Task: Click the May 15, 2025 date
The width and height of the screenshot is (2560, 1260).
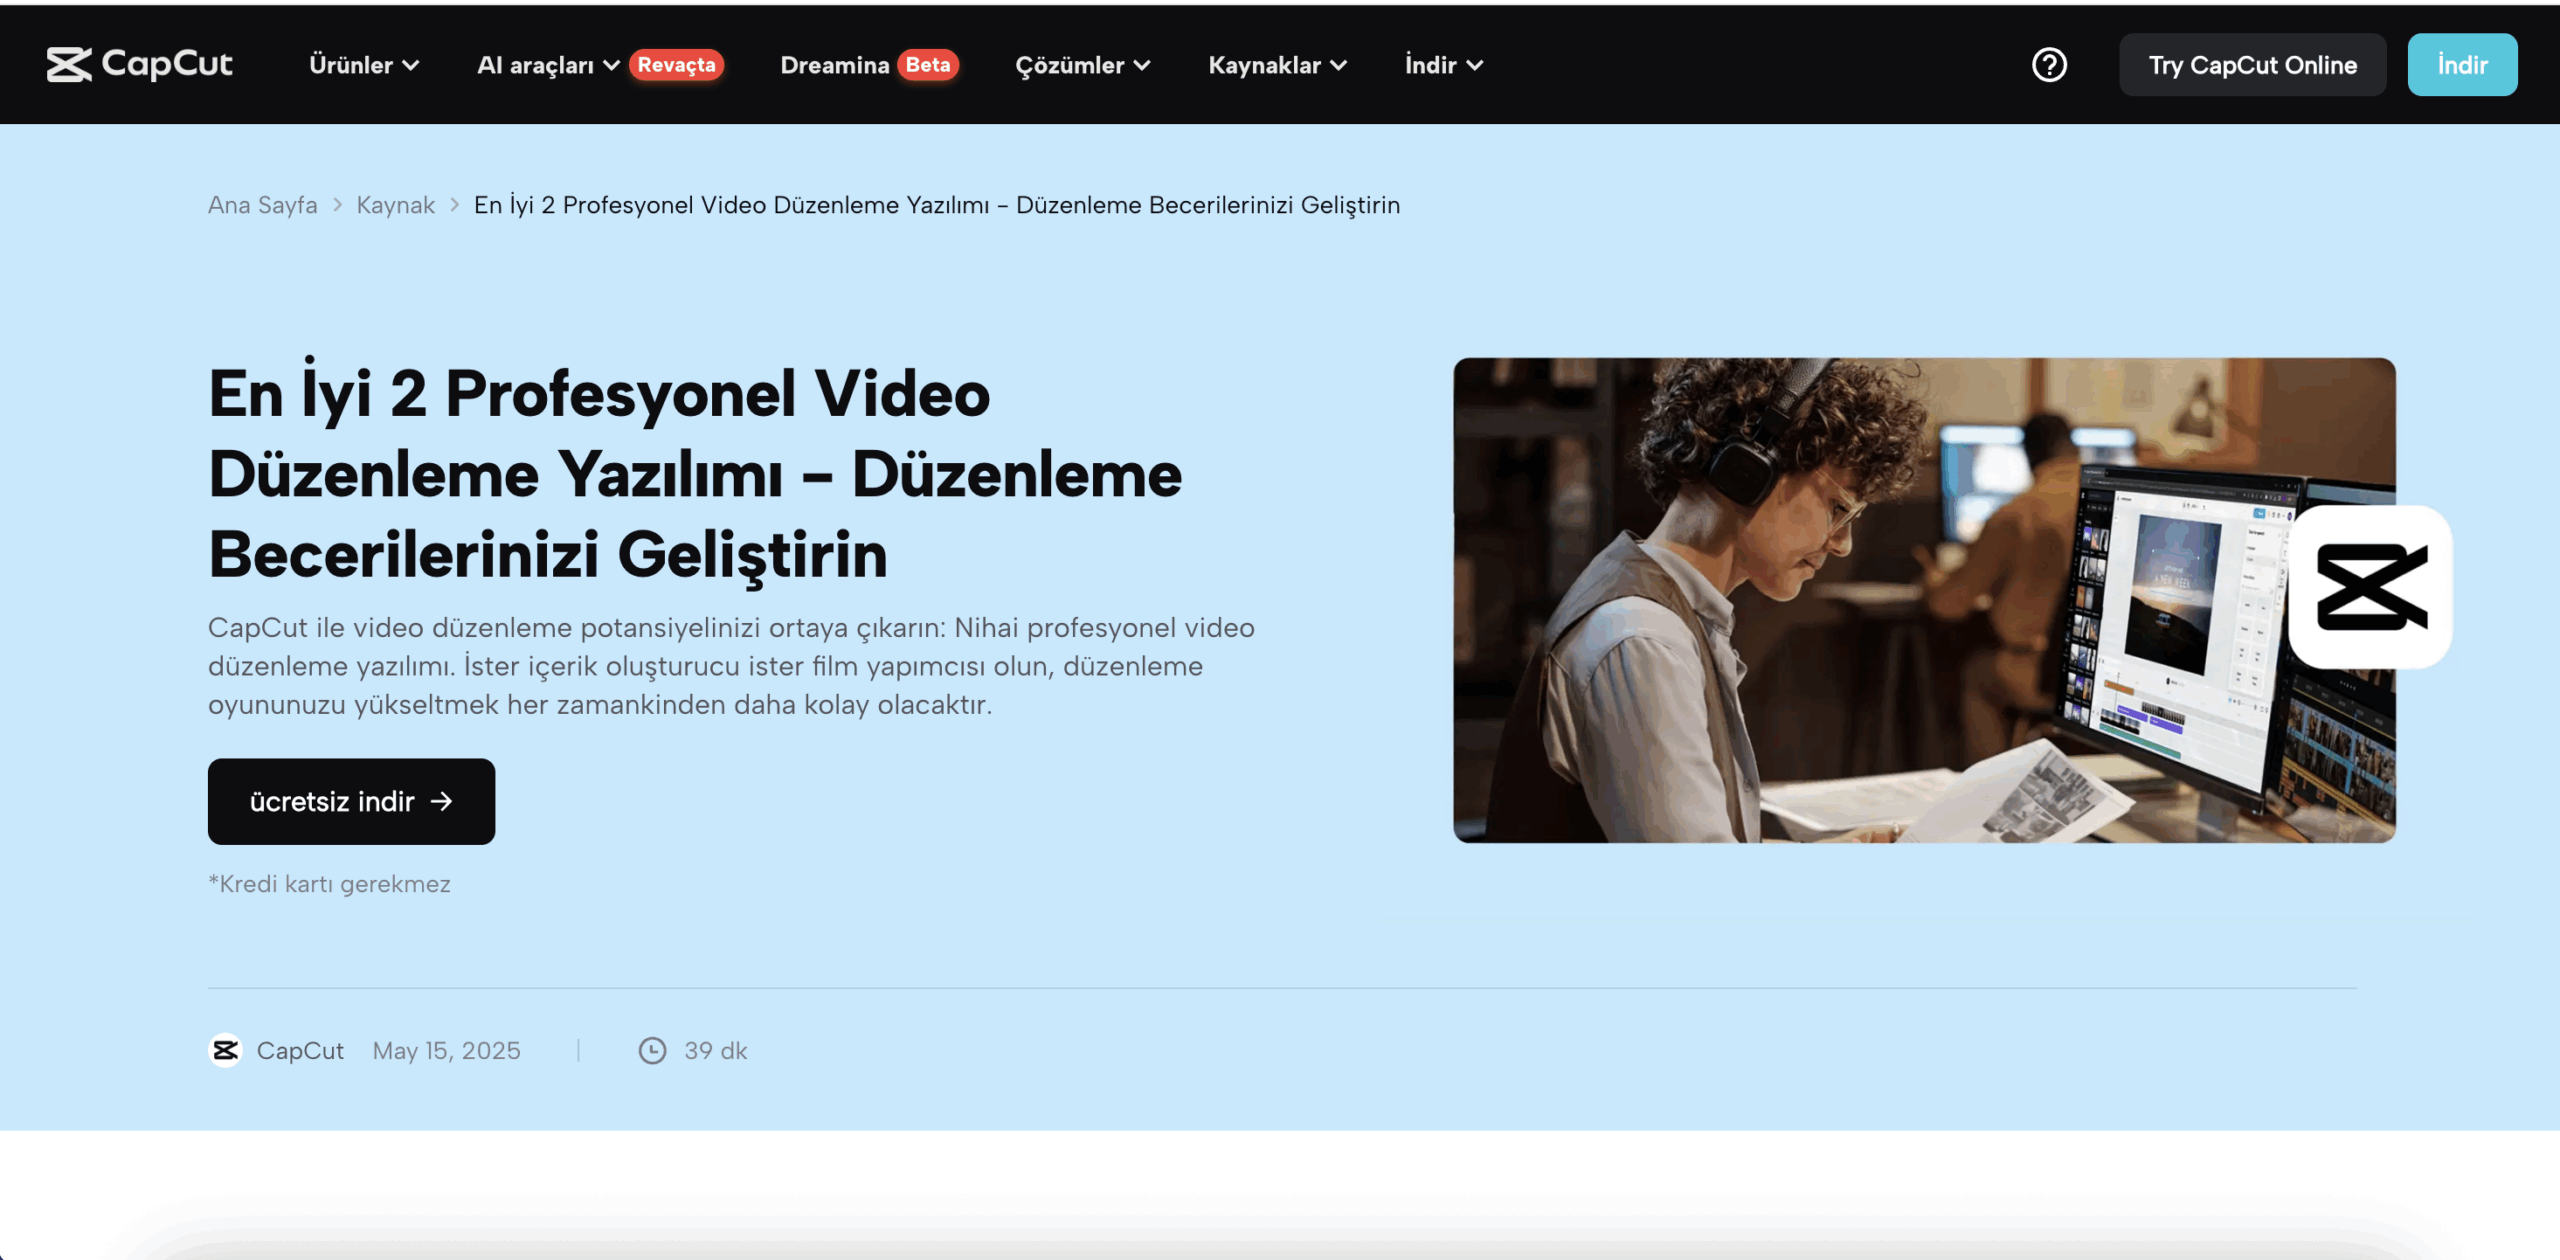Action: pyautogui.click(x=446, y=1050)
